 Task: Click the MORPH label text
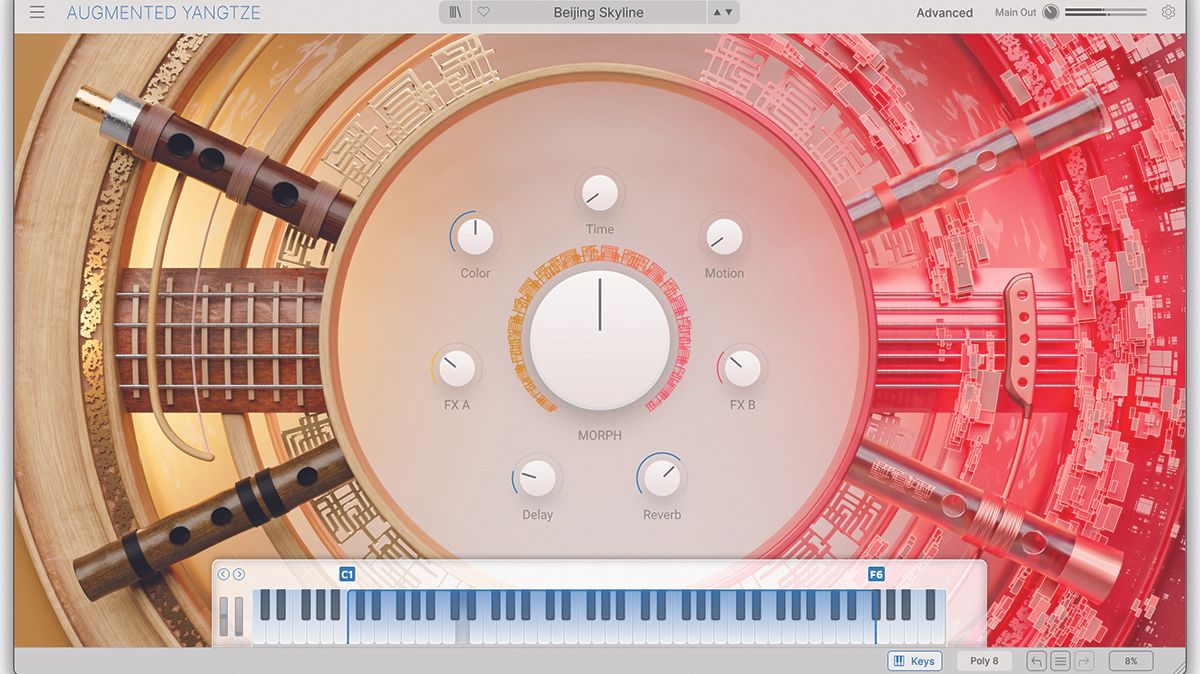599,435
